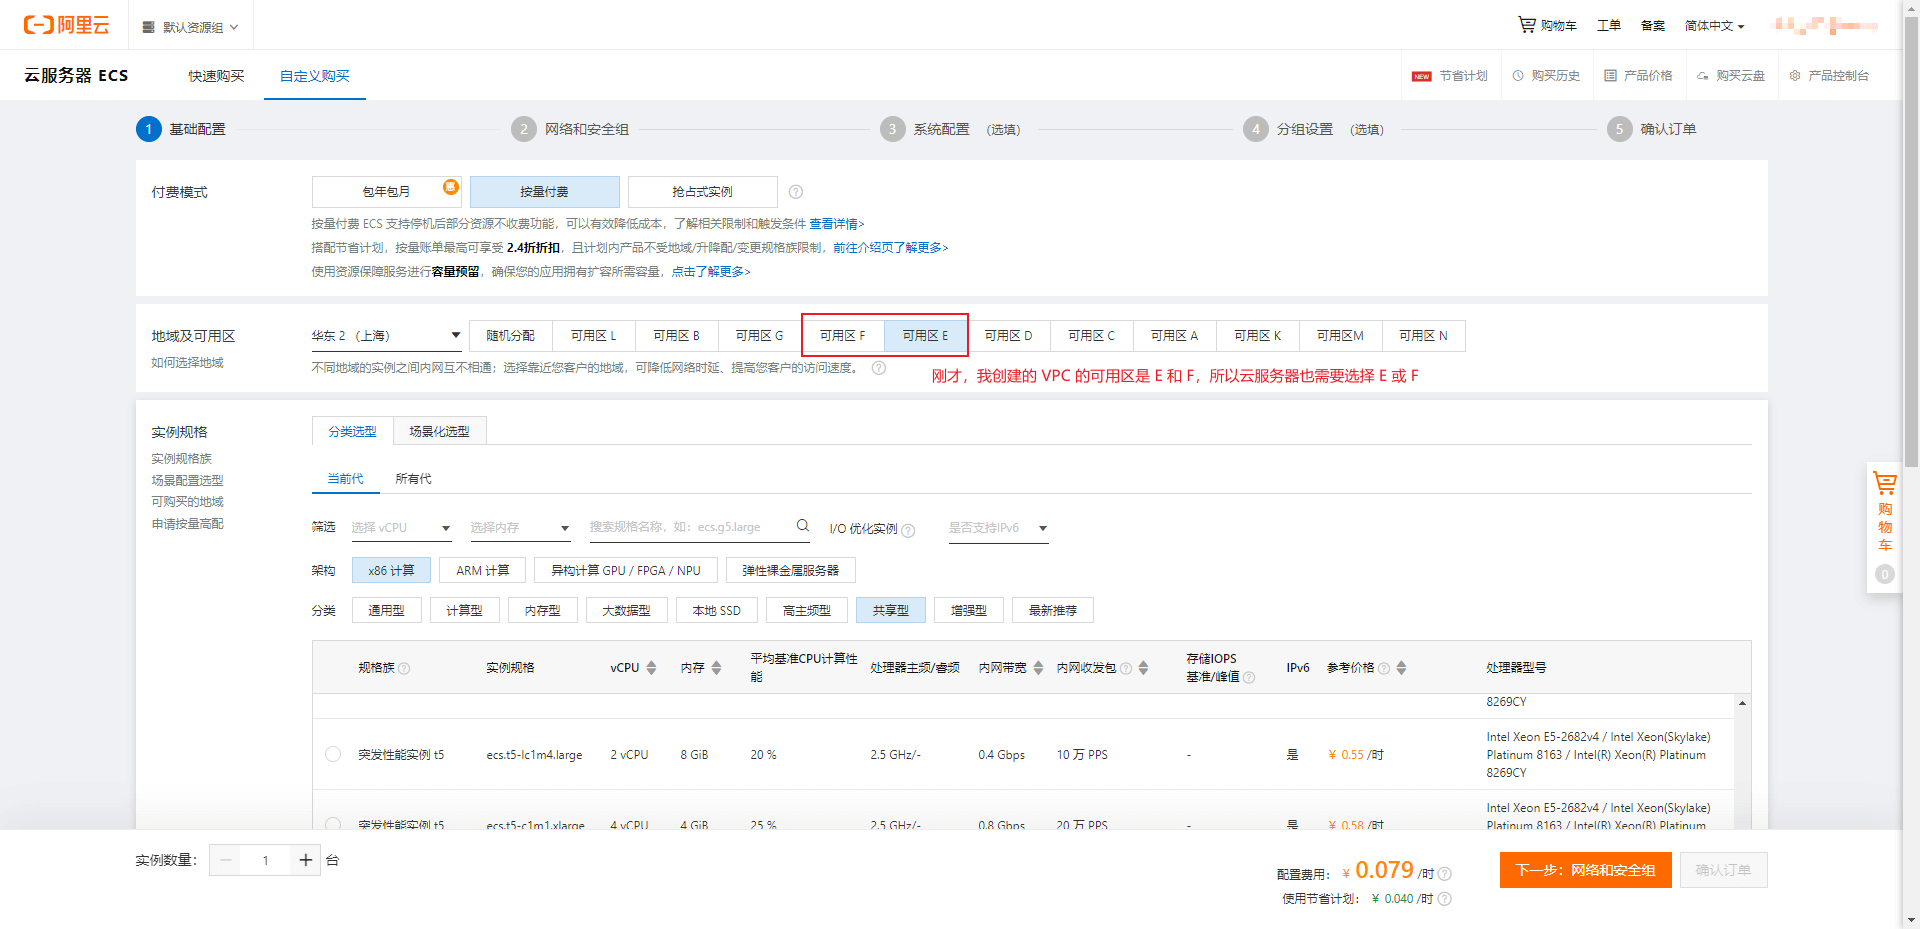The width and height of the screenshot is (1920, 929).
Task: Click the page scrollbar down arrow
Action: [x=1911, y=920]
